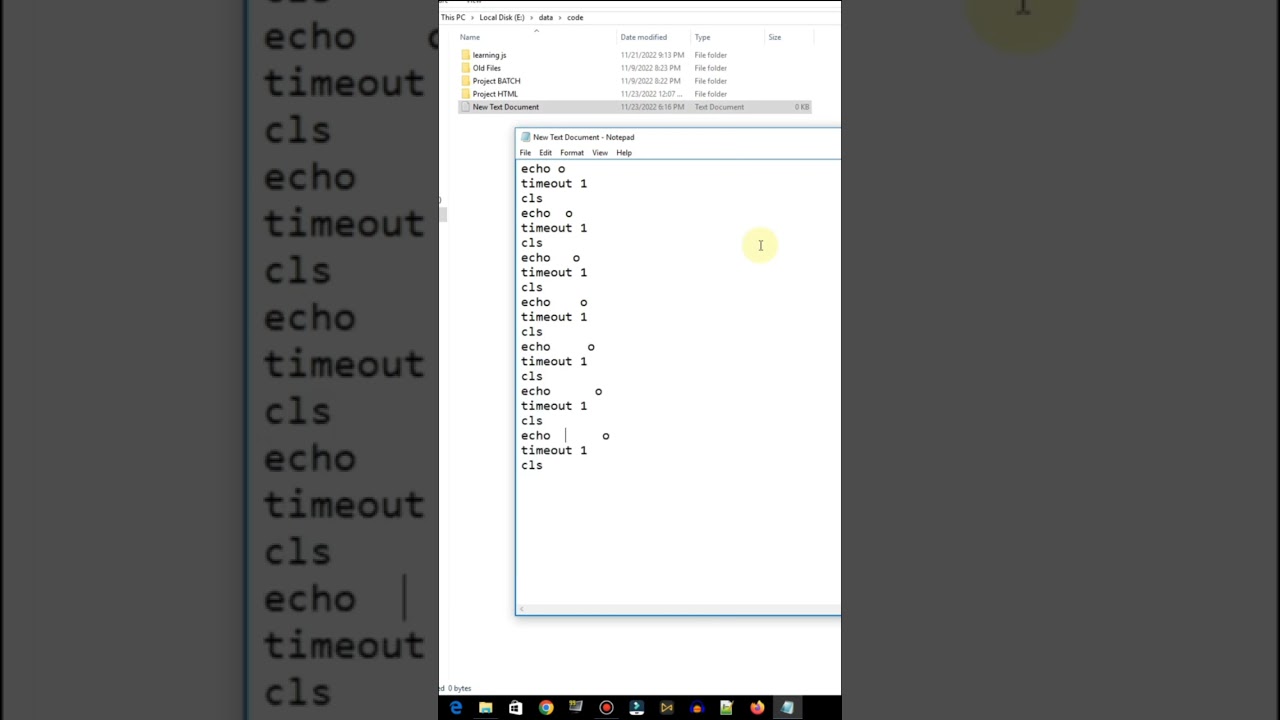1280x720 pixels.
Task: Go to the data folder in breadcrumb
Action: 546,17
